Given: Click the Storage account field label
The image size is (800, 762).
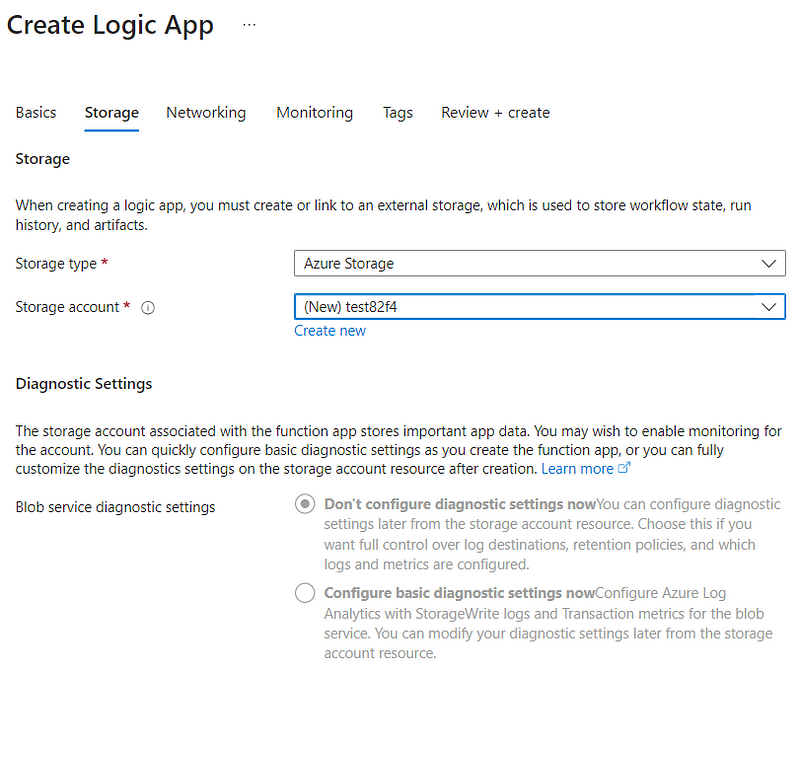Looking at the screenshot, I should pyautogui.click(x=67, y=307).
